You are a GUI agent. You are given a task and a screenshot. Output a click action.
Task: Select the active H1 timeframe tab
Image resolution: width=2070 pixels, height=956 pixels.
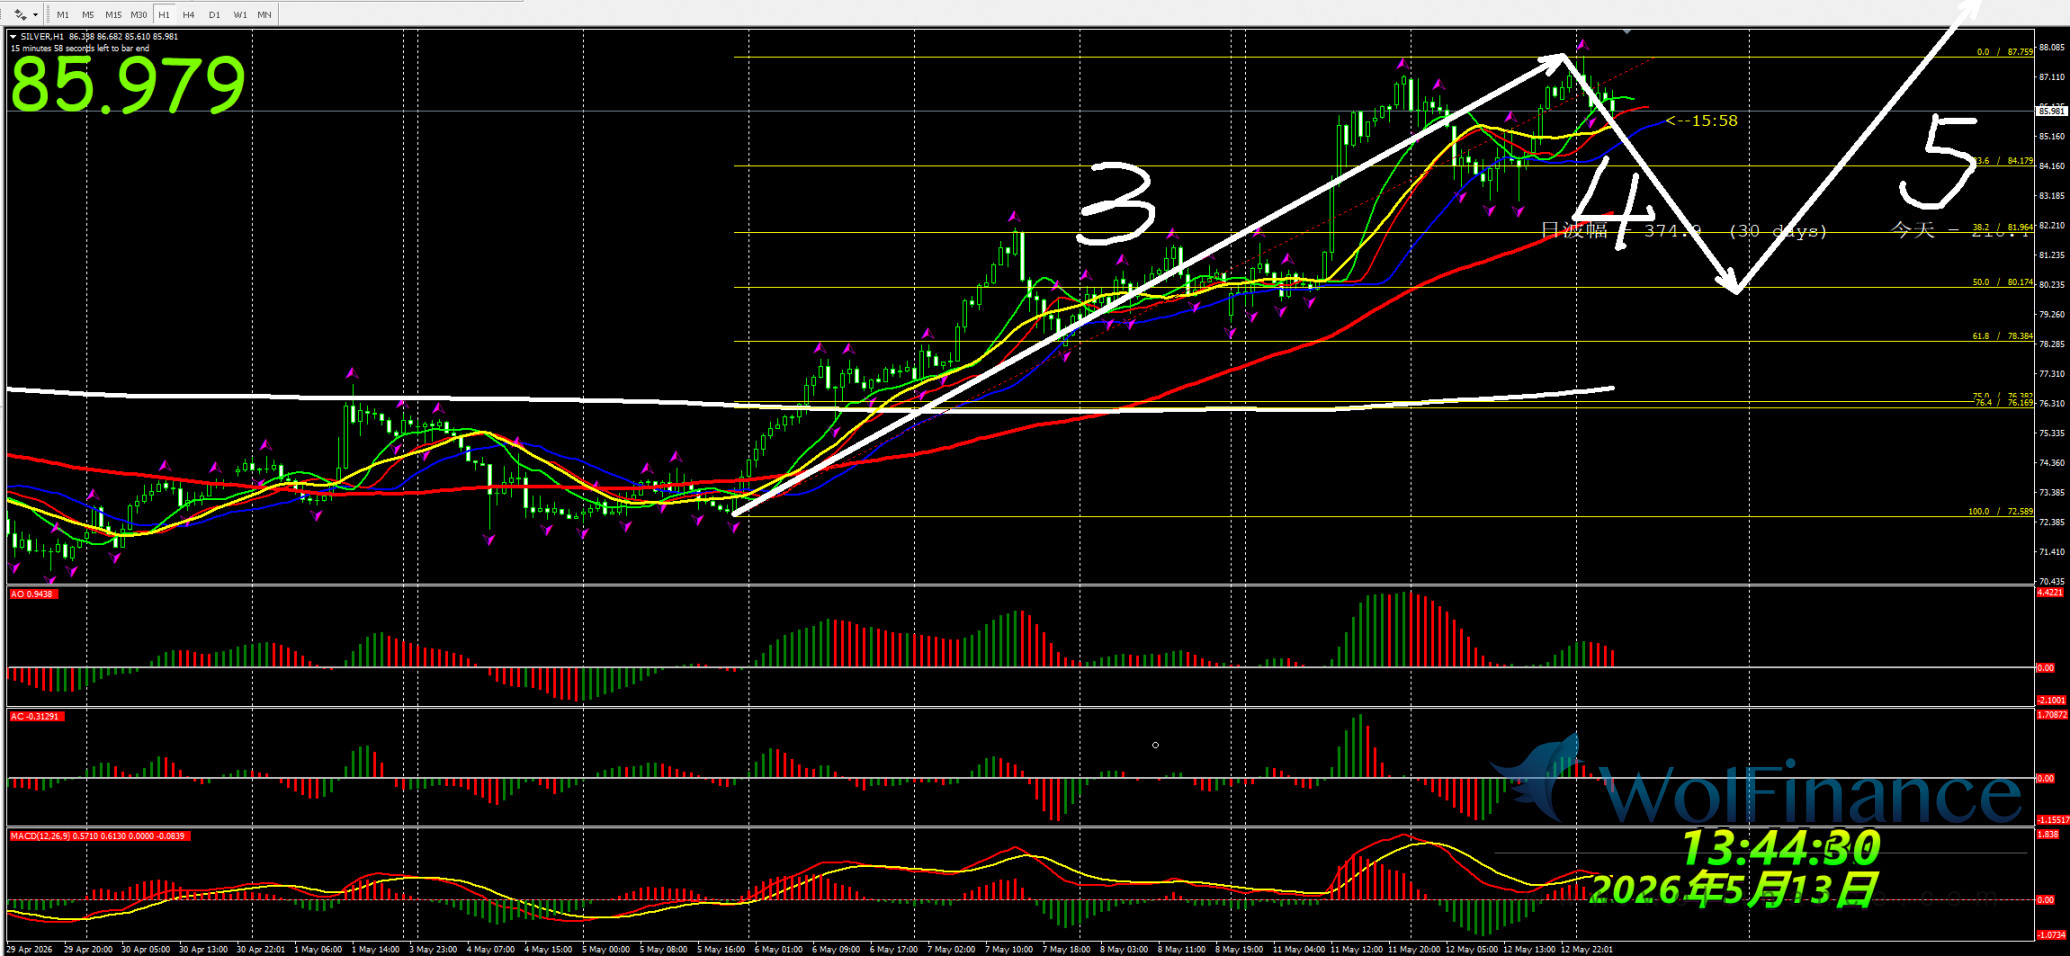click(x=164, y=15)
